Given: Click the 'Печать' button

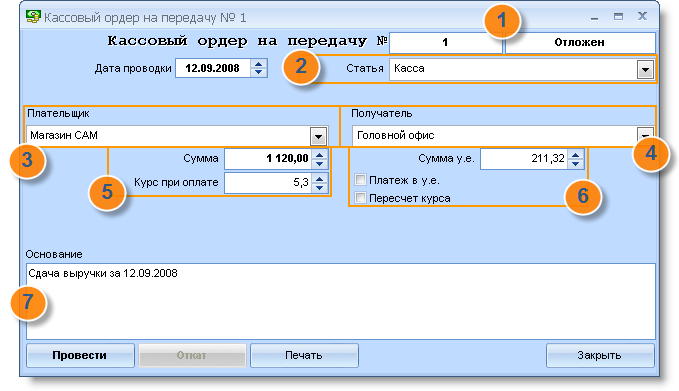Looking at the screenshot, I should click(304, 355).
